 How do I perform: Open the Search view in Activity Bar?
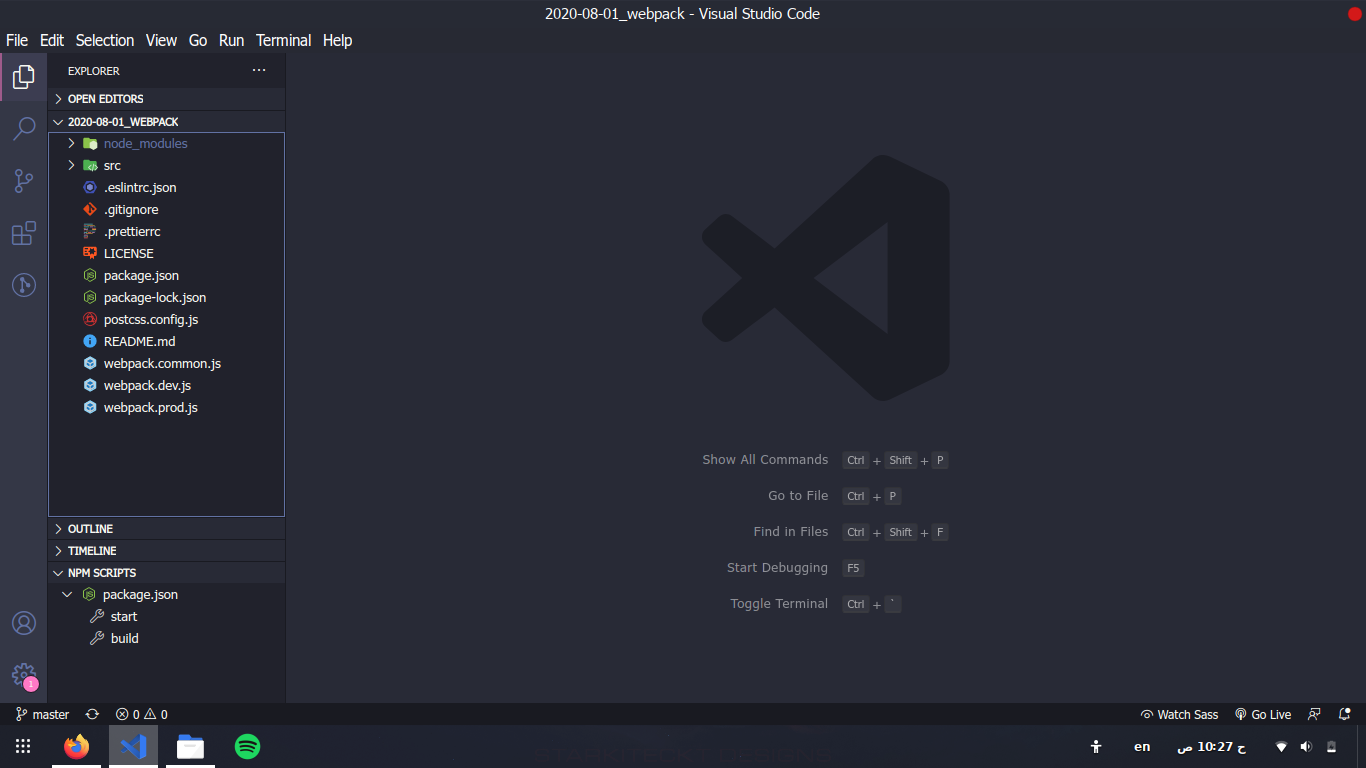[23, 128]
